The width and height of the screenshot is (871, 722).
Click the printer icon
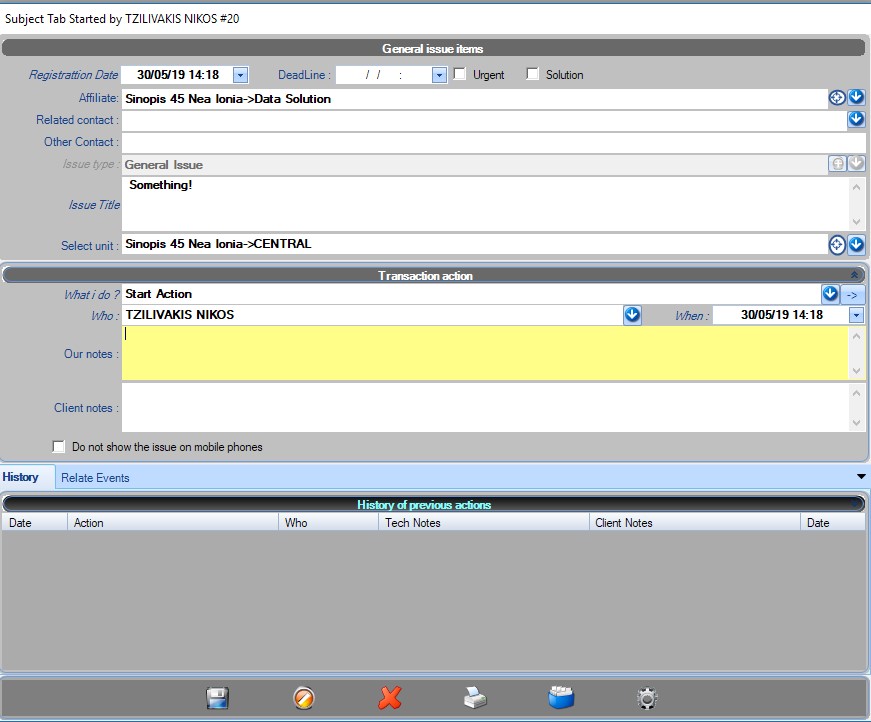point(475,698)
